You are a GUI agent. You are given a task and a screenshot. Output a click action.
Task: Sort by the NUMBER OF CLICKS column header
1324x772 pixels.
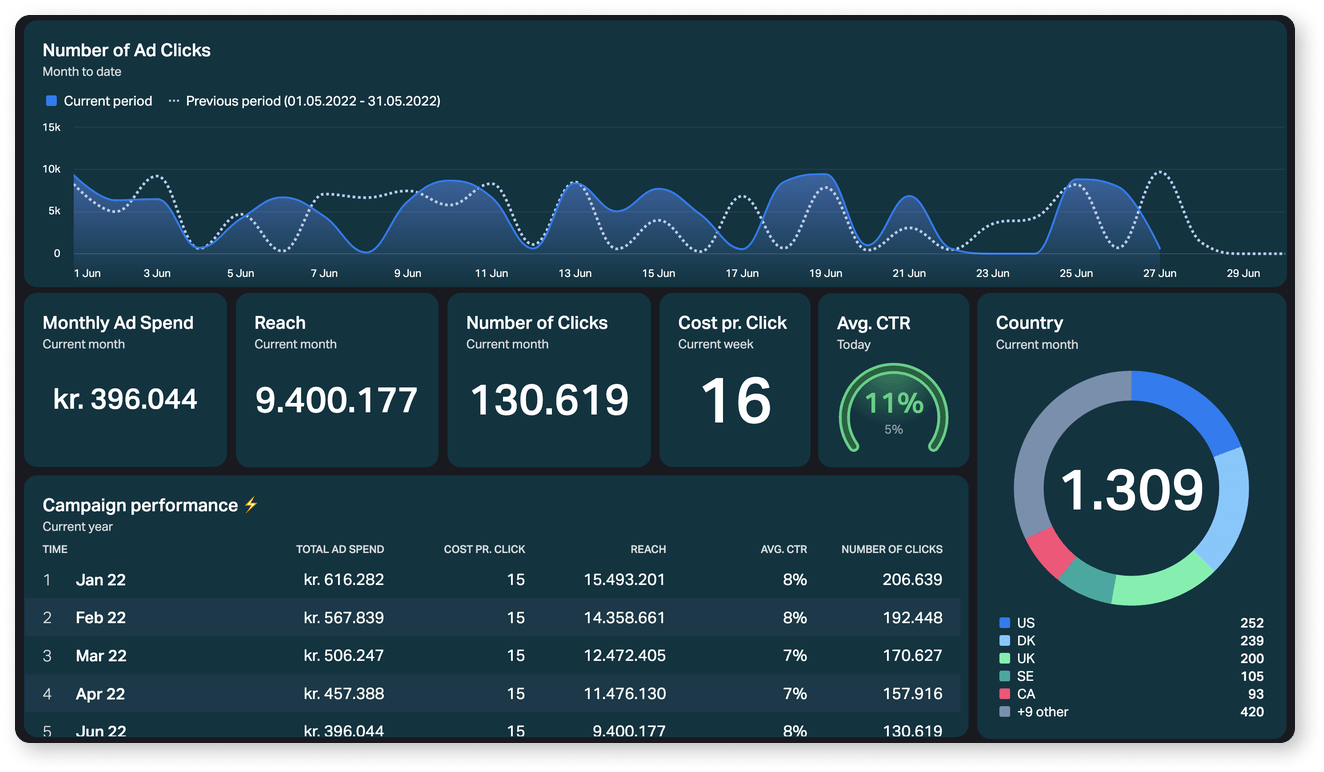coord(892,549)
